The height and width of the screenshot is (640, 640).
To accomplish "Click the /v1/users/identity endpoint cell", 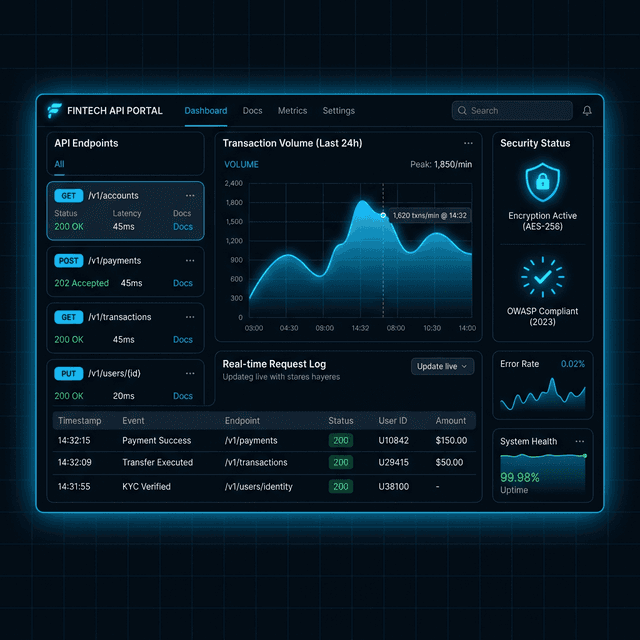I will tap(258, 487).
